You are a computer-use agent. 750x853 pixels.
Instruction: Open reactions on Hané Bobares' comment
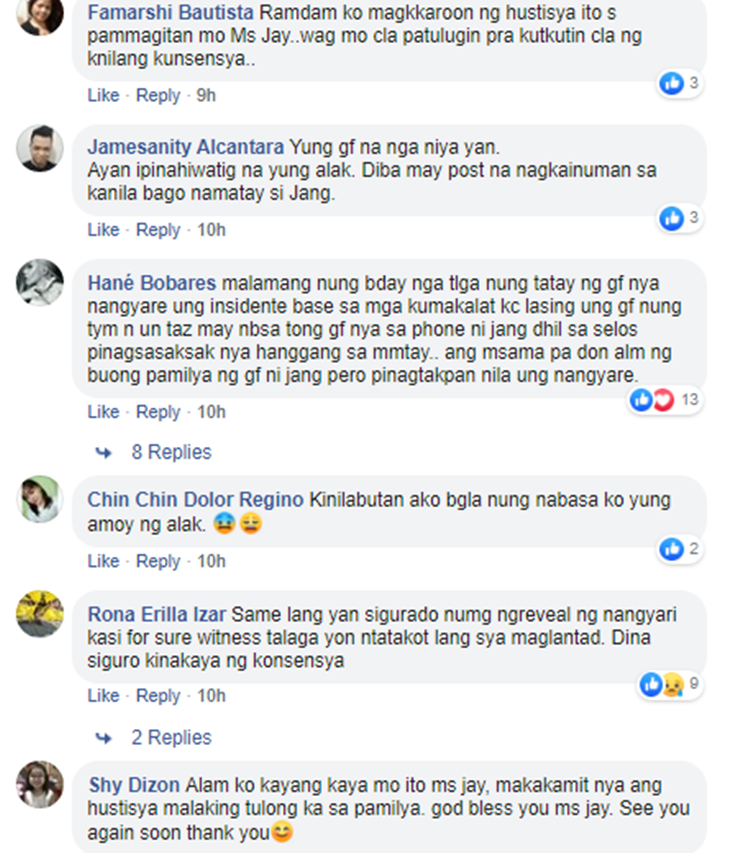(x=664, y=400)
